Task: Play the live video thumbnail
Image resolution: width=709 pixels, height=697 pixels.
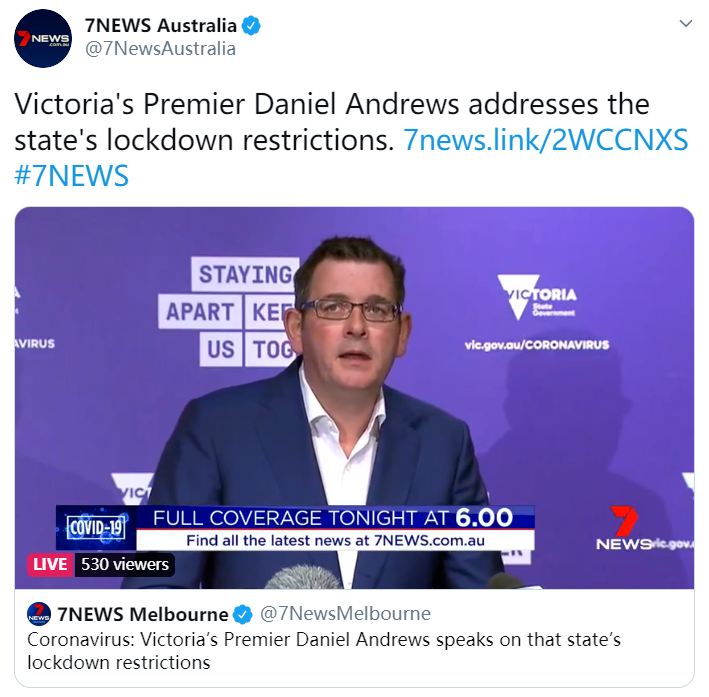Action: (354, 398)
